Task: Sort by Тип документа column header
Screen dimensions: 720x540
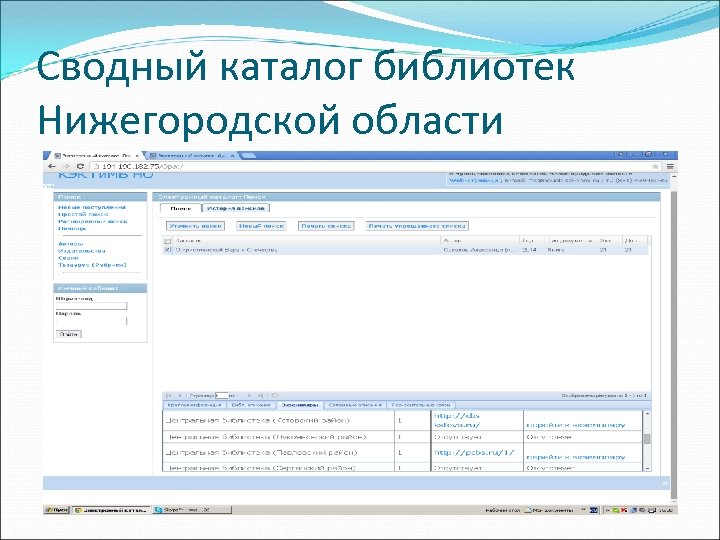Action: (x=571, y=241)
